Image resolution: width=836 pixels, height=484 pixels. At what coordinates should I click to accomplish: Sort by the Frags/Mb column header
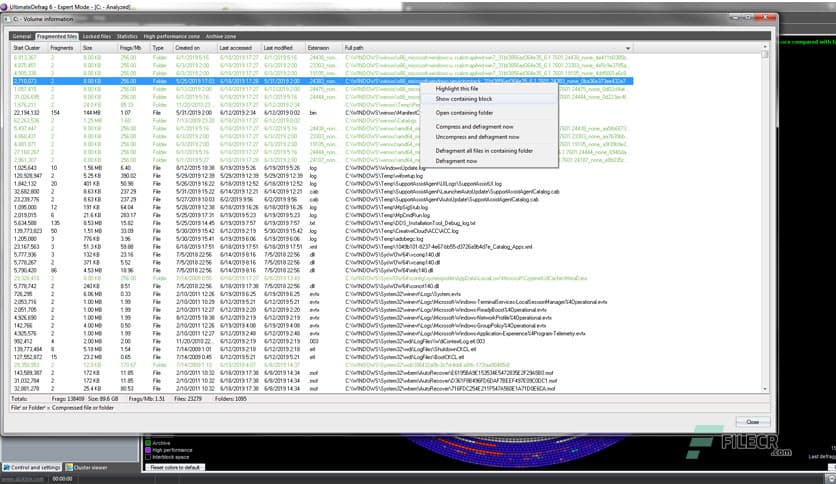(x=134, y=48)
